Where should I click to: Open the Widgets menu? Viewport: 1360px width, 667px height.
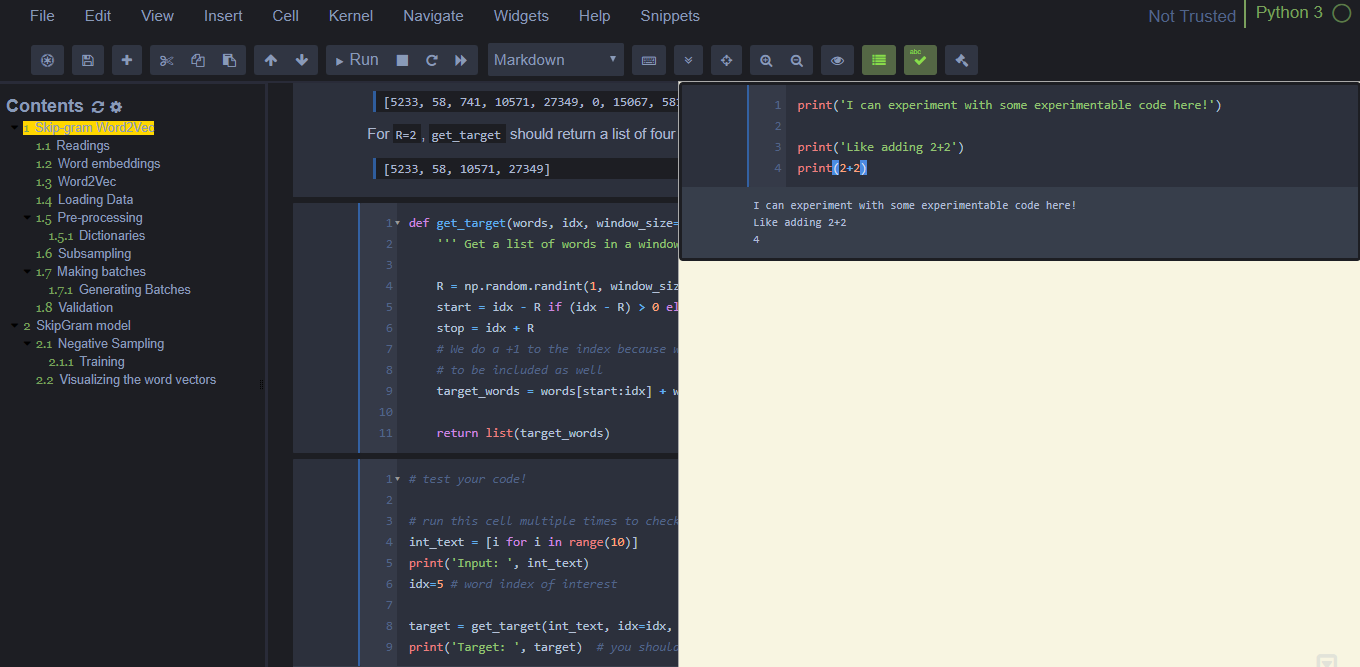pos(521,15)
